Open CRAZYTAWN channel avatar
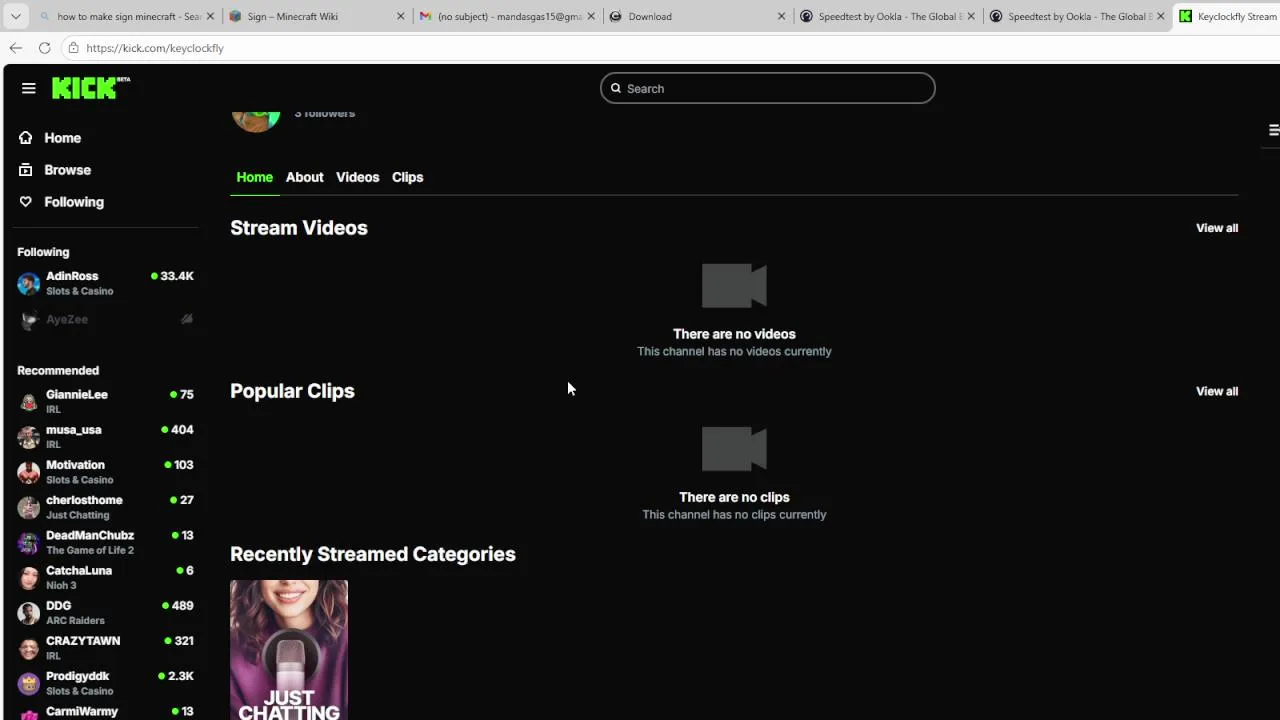This screenshot has width=1280, height=720. (29, 648)
